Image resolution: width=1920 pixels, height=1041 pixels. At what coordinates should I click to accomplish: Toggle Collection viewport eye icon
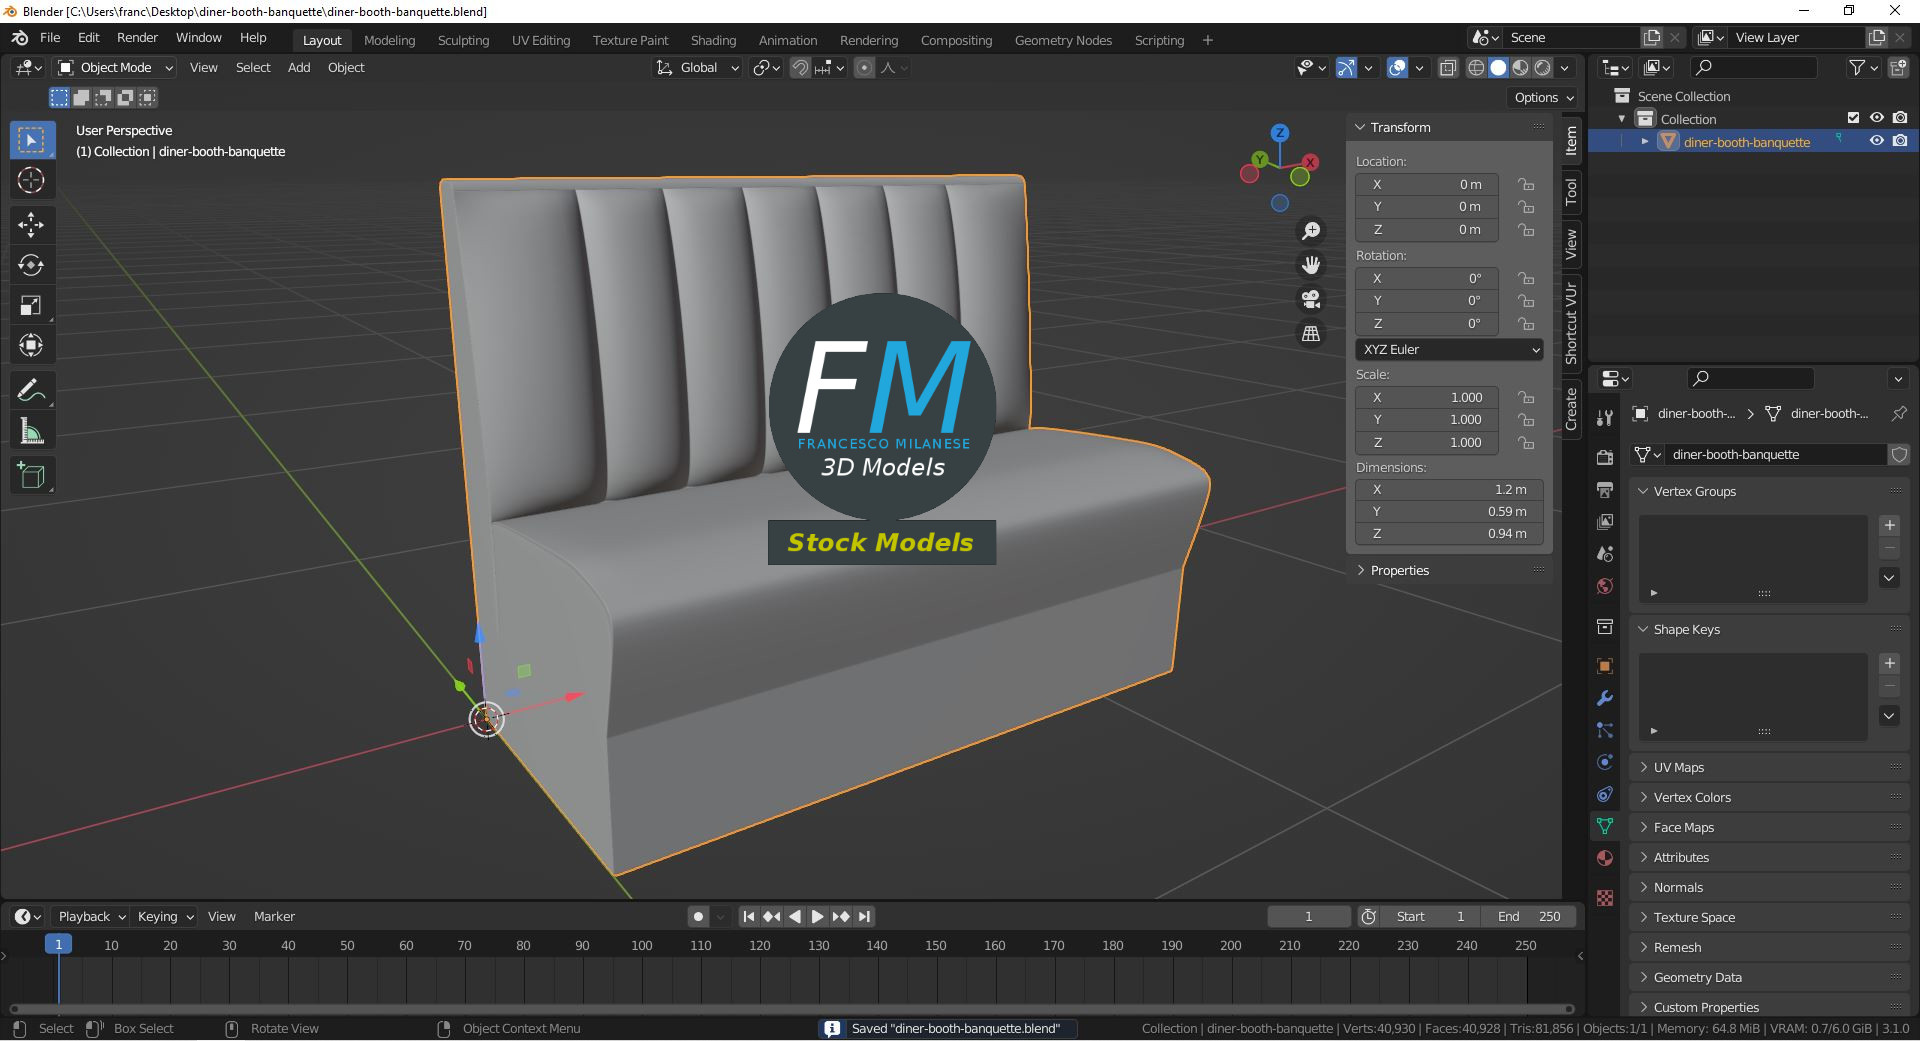(1877, 118)
